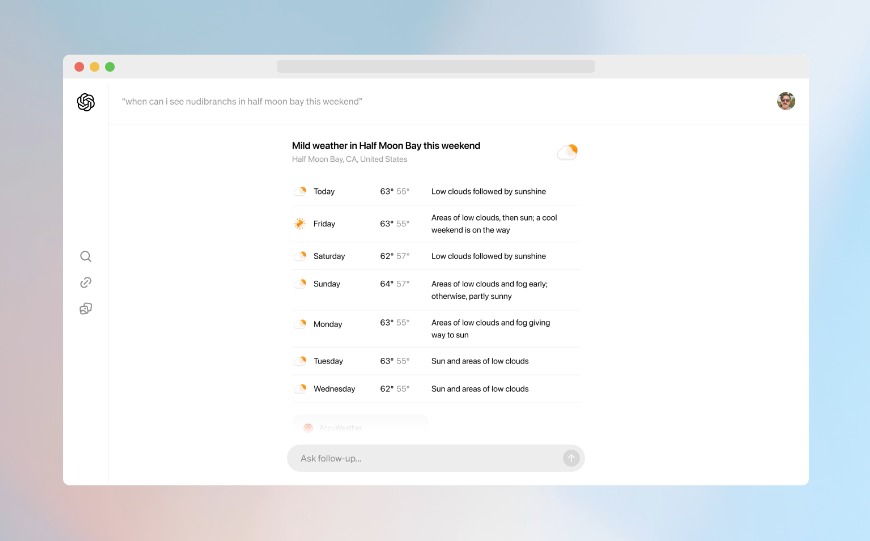Click Monday's description fog giving way to sun
The width and height of the screenshot is (870, 541).
[x=490, y=328]
